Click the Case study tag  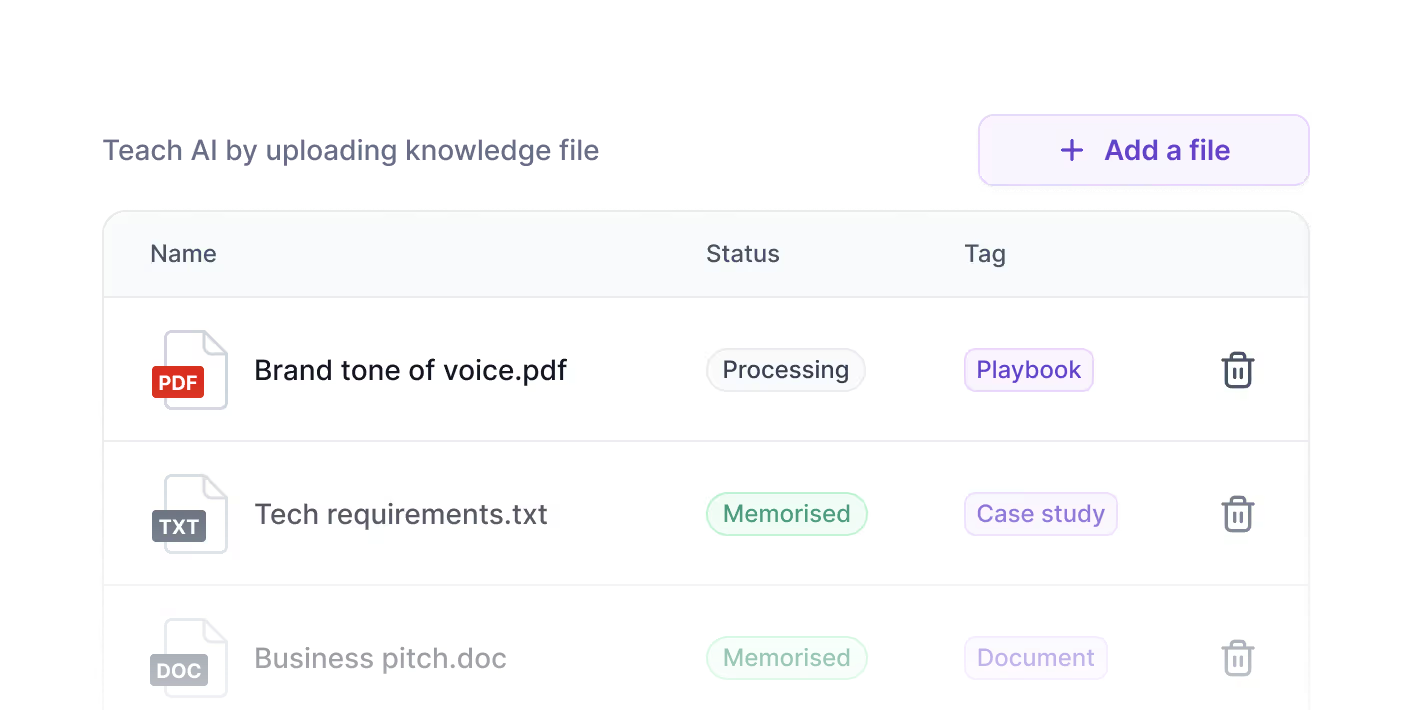(1041, 514)
